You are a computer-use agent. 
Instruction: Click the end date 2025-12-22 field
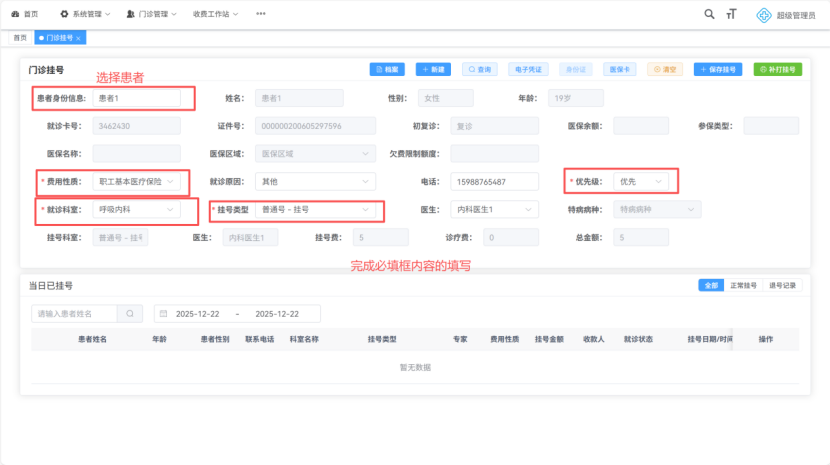277,314
